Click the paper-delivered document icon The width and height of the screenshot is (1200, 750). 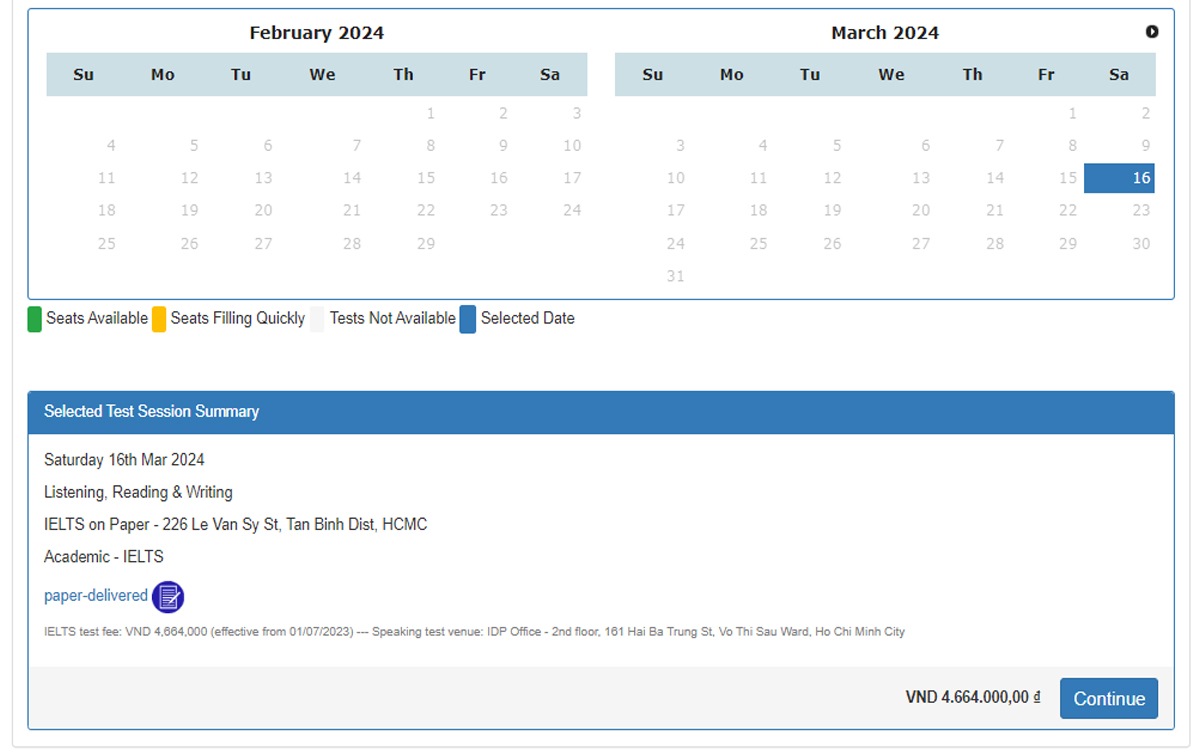[x=168, y=597]
